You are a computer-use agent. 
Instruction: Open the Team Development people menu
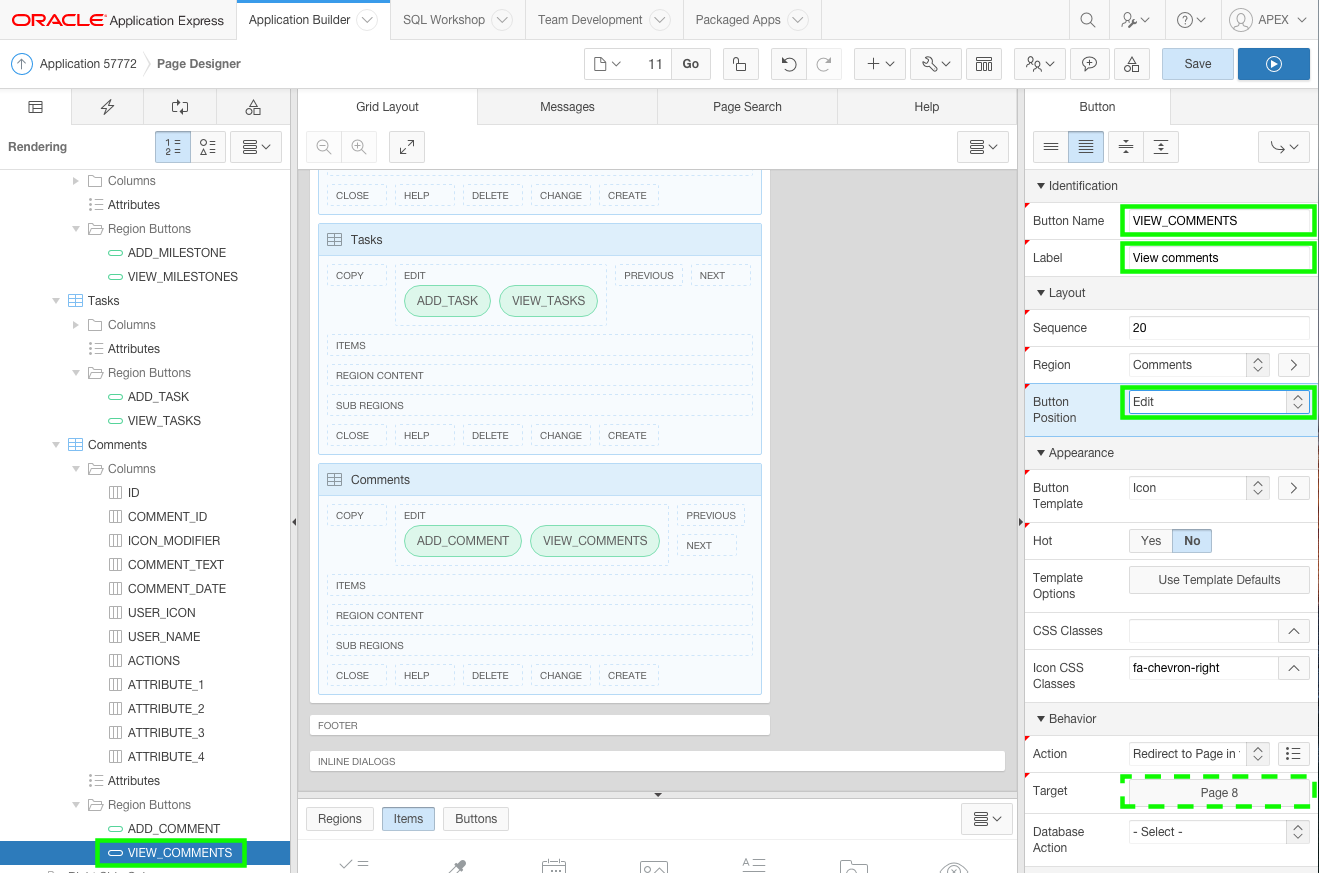click(1040, 64)
